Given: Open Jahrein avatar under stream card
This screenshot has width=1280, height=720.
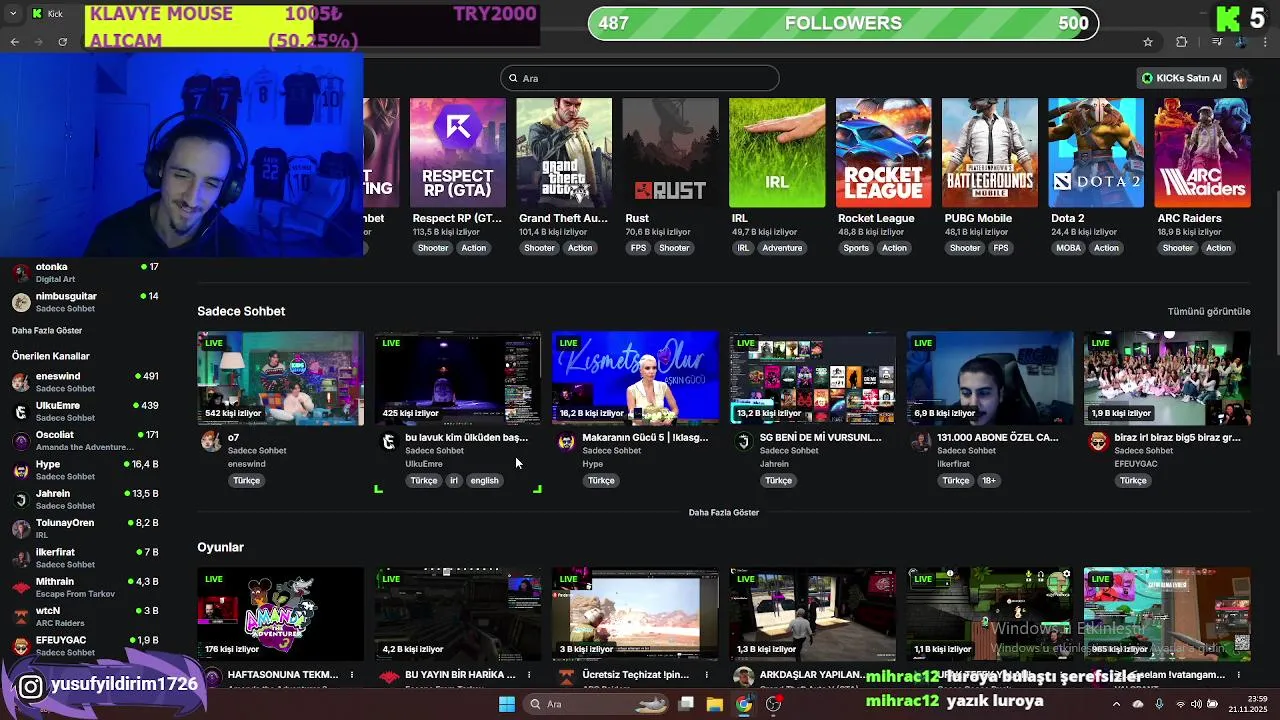Looking at the screenshot, I should click(743, 442).
